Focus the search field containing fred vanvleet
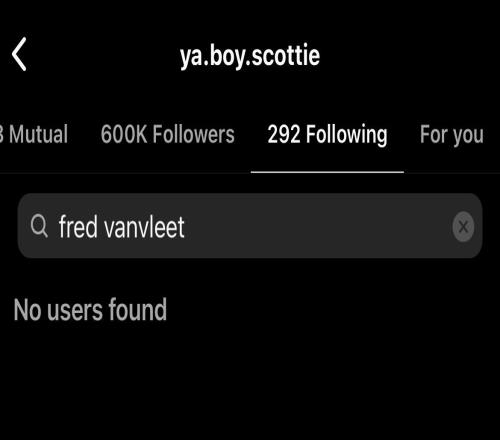This screenshot has width=500, height=440. tap(250, 226)
